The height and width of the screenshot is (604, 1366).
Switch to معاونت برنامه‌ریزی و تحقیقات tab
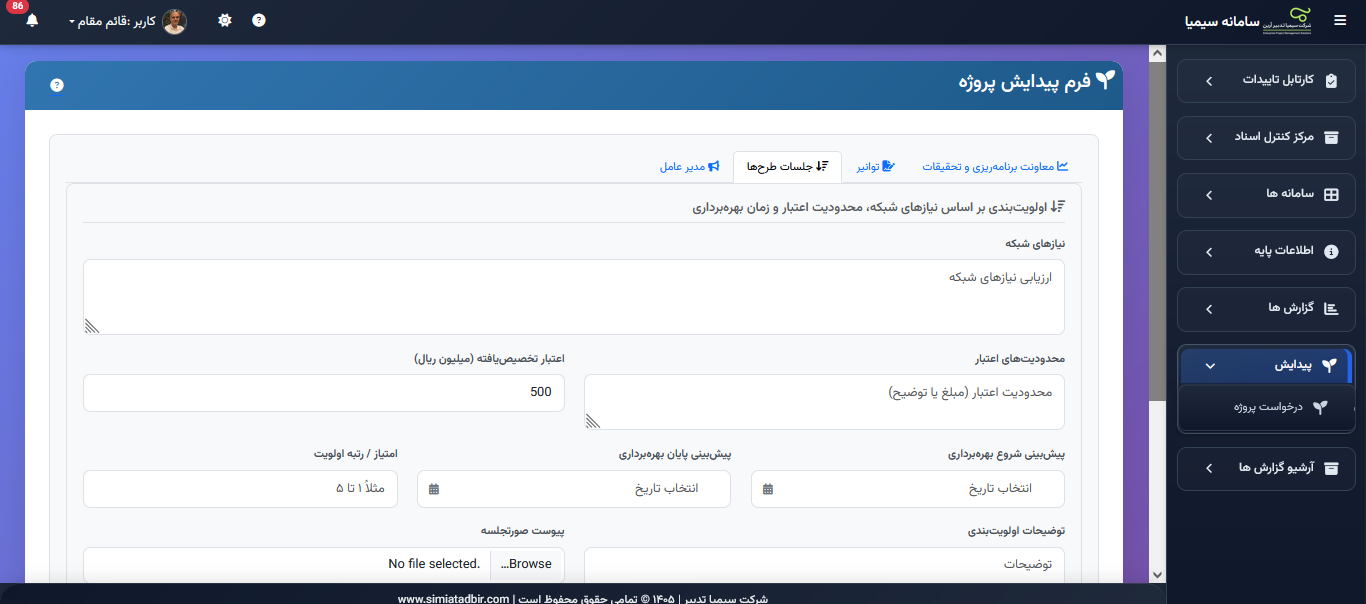995,167
